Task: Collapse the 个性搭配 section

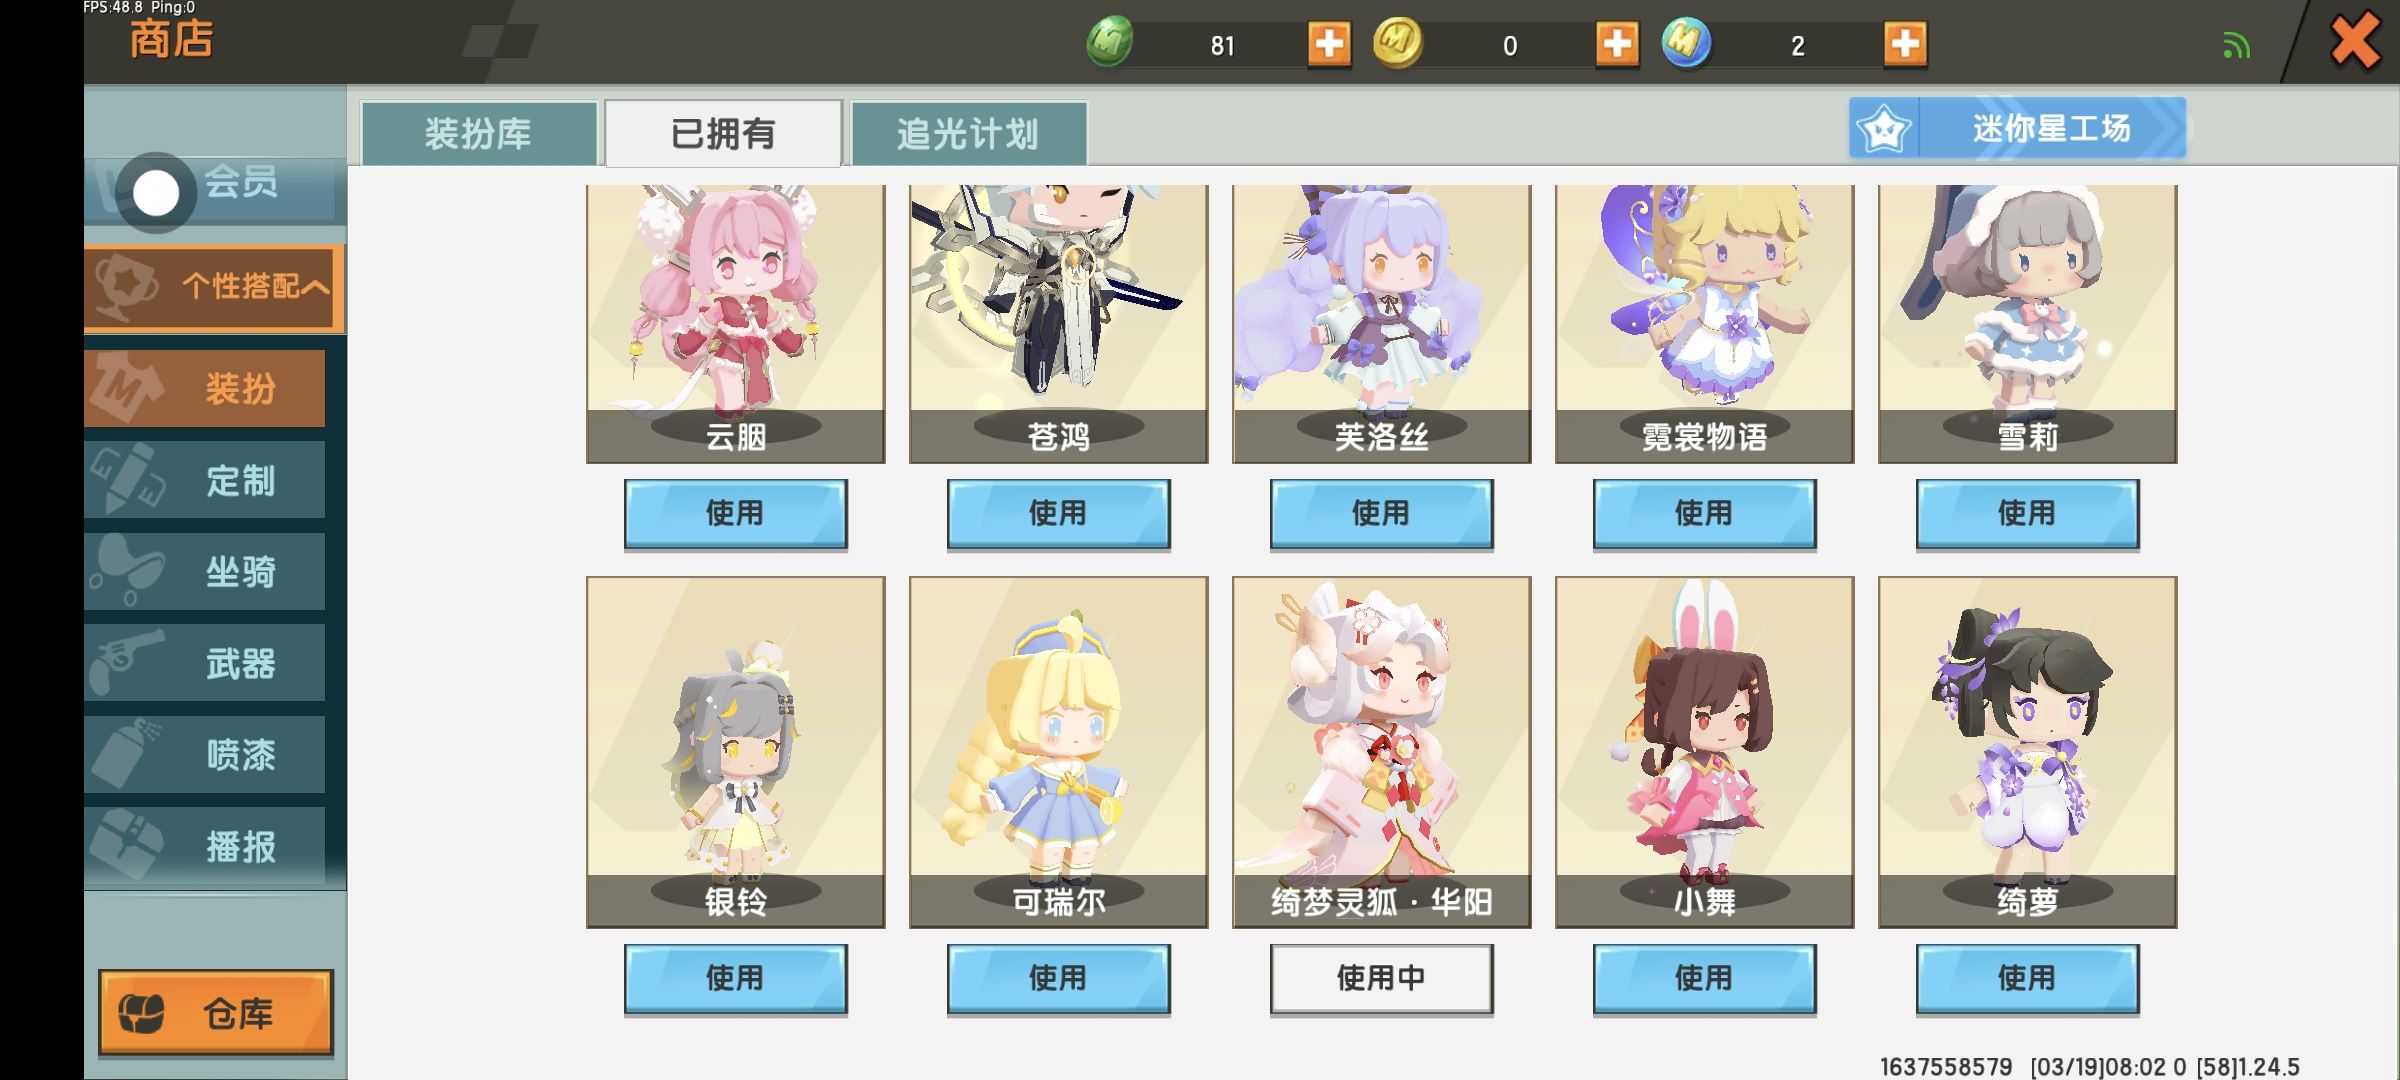Action: point(214,287)
